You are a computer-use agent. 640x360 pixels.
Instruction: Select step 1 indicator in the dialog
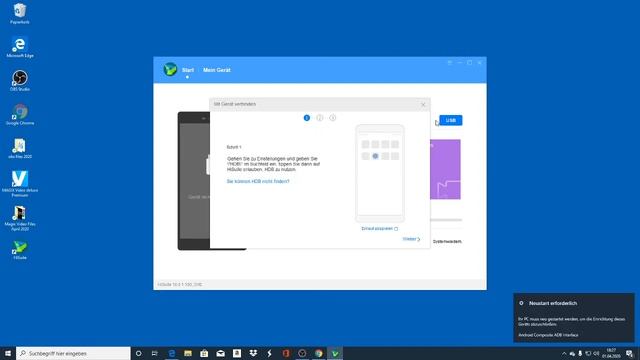pyautogui.click(x=307, y=118)
